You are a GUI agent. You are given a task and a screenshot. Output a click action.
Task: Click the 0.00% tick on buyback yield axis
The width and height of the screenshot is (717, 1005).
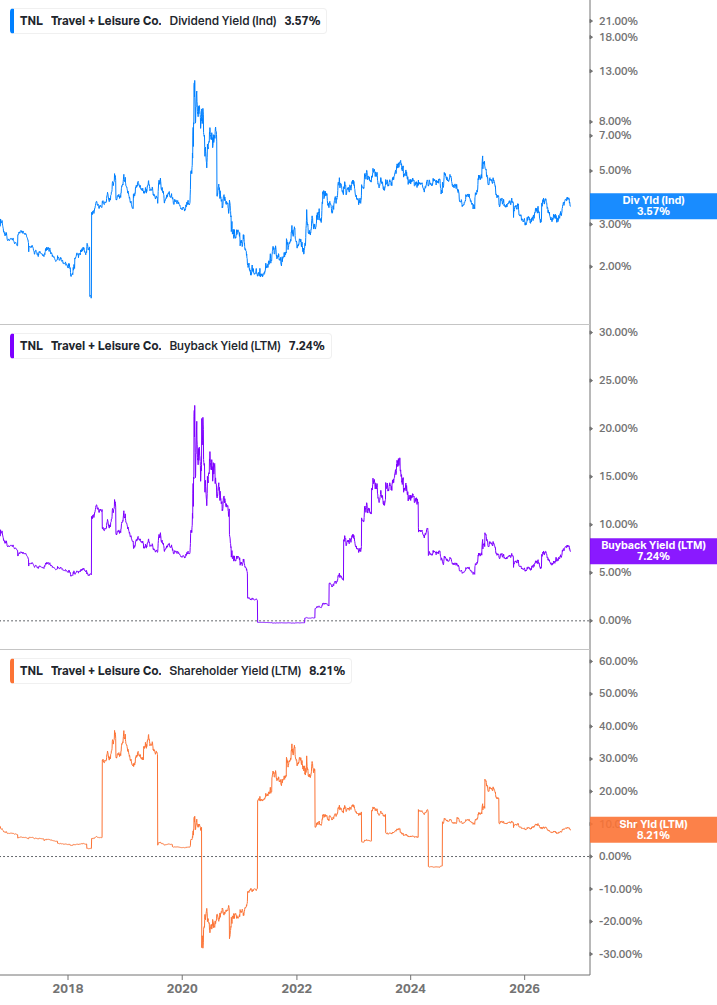point(615,620)
